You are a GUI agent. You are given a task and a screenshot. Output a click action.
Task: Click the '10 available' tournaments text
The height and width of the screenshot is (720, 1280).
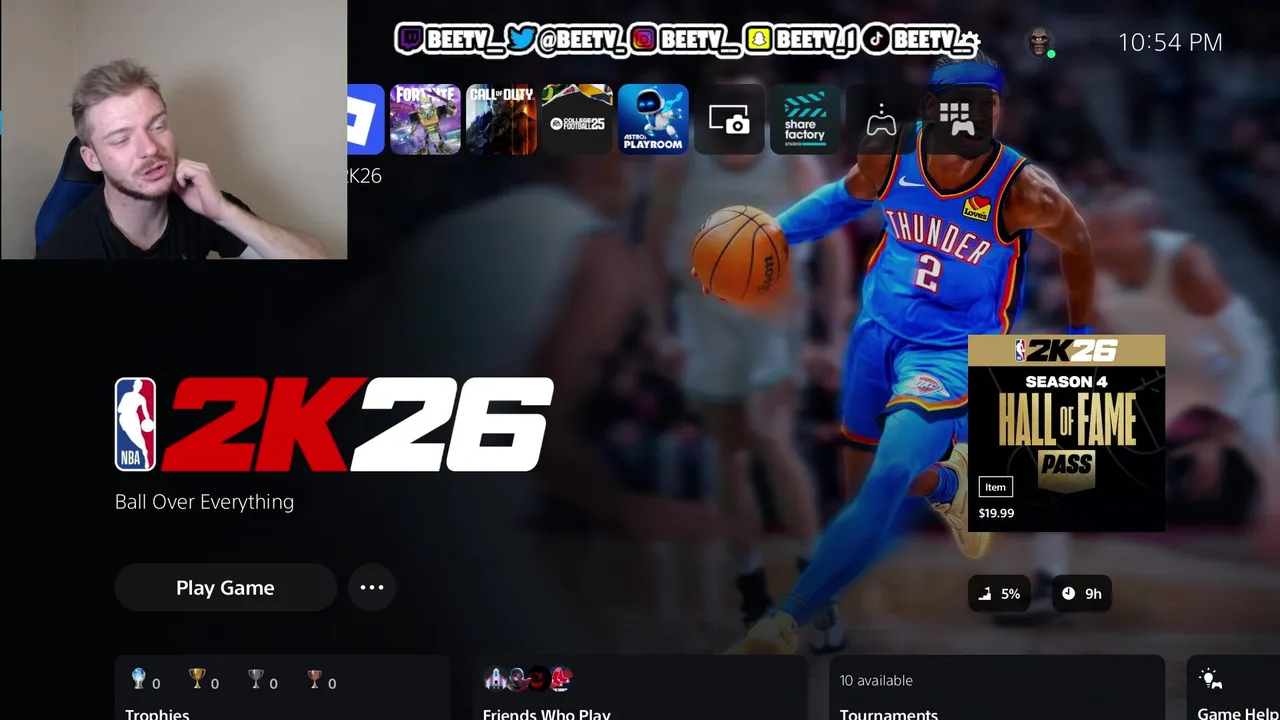[876, 680]
